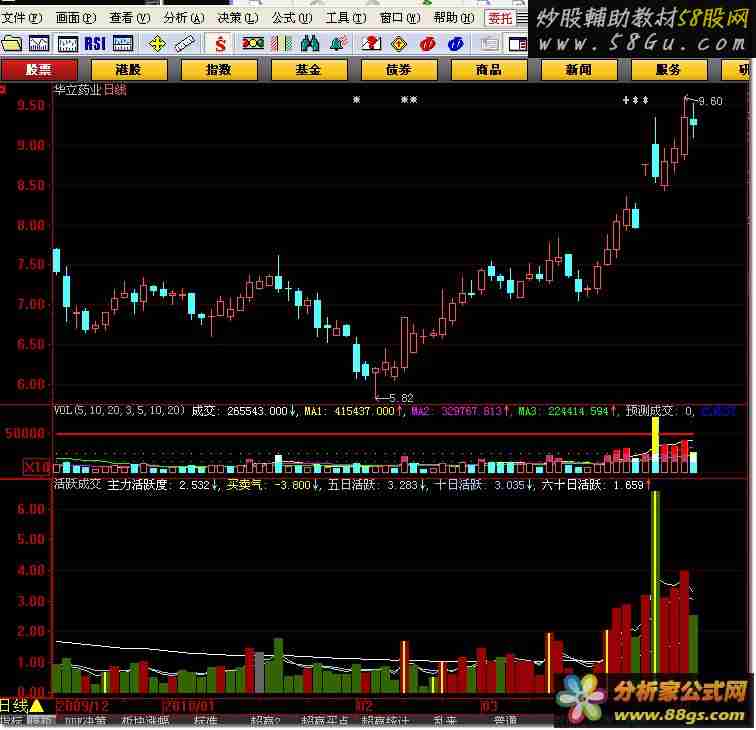The image size is (756, 730).
Task: Click the gray window toolbar icon
Action: [x=489, y=44]
